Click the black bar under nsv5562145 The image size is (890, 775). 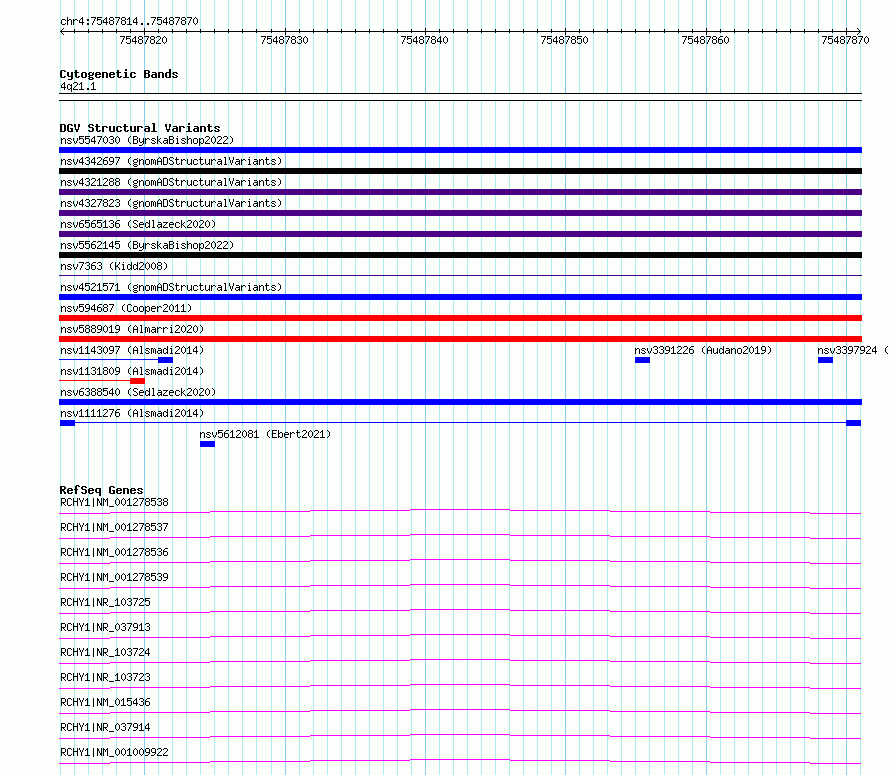(x=460, y=255)
